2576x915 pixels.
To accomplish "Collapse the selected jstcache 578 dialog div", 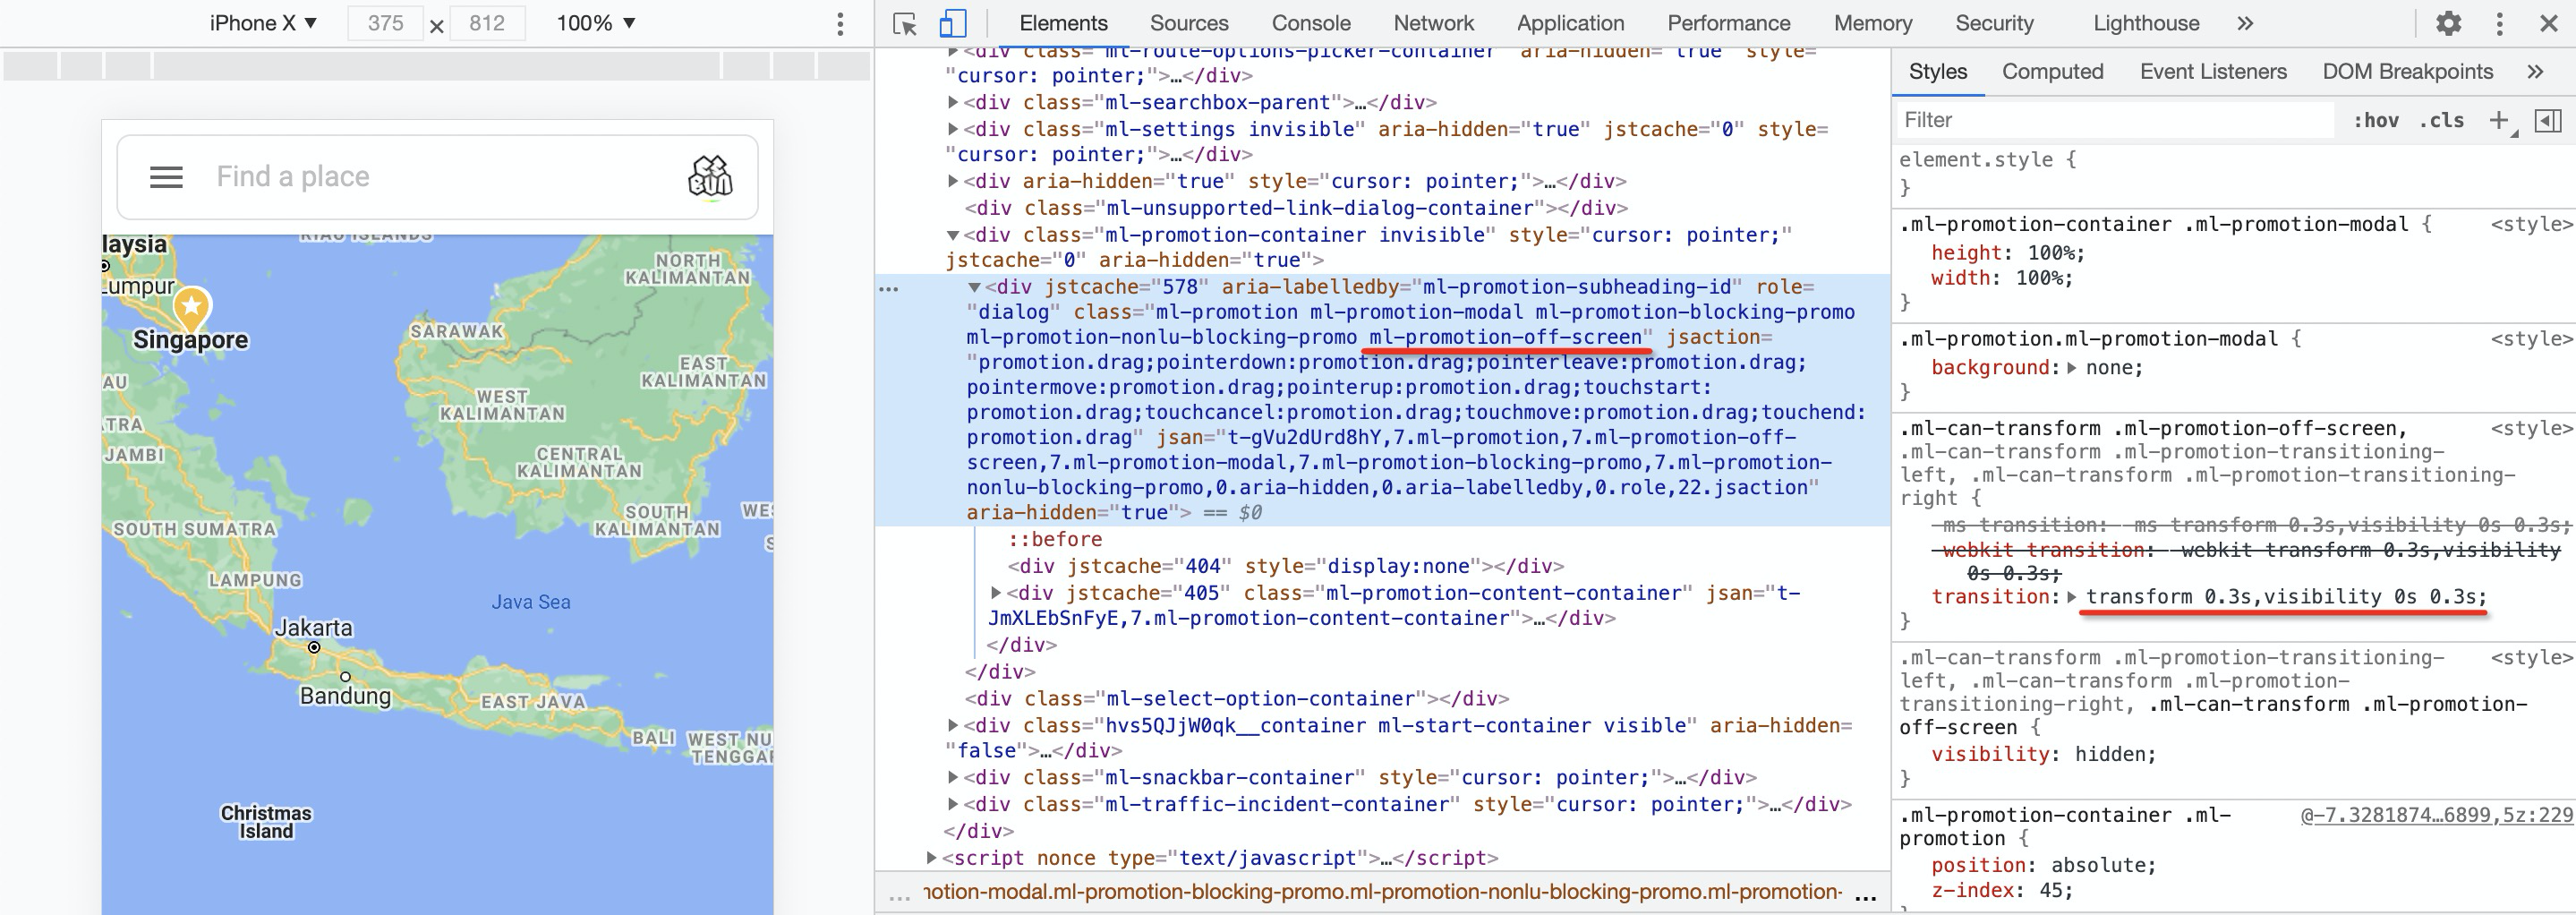I will 974,287.
